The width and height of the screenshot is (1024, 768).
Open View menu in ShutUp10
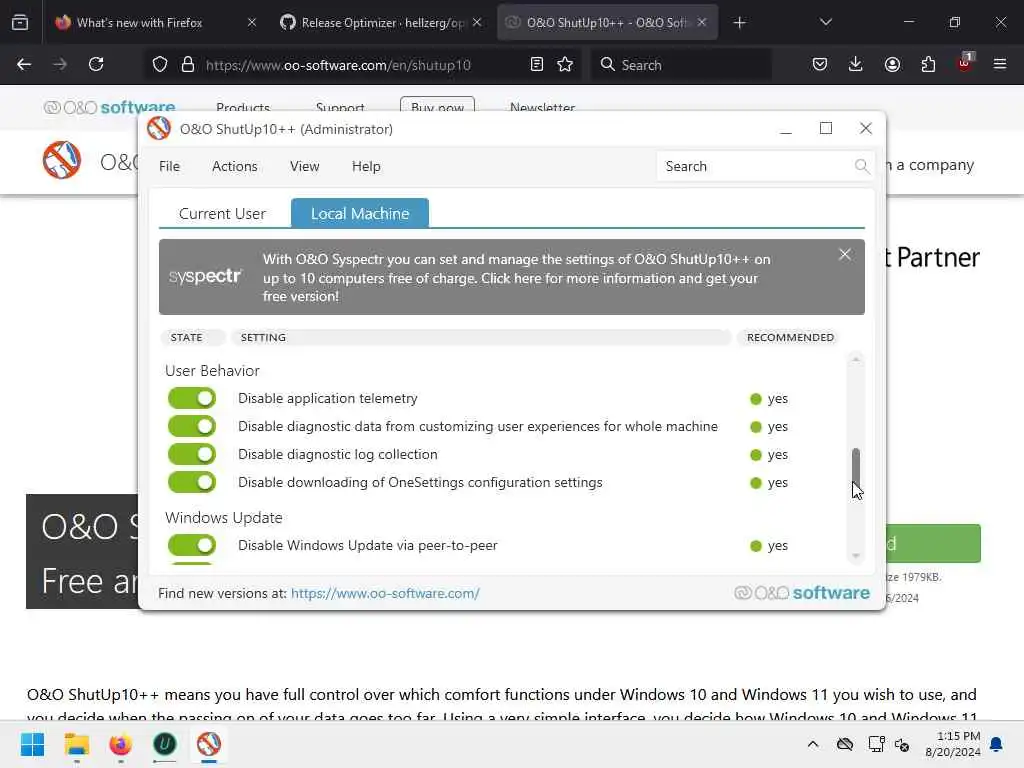pos(304,167)
